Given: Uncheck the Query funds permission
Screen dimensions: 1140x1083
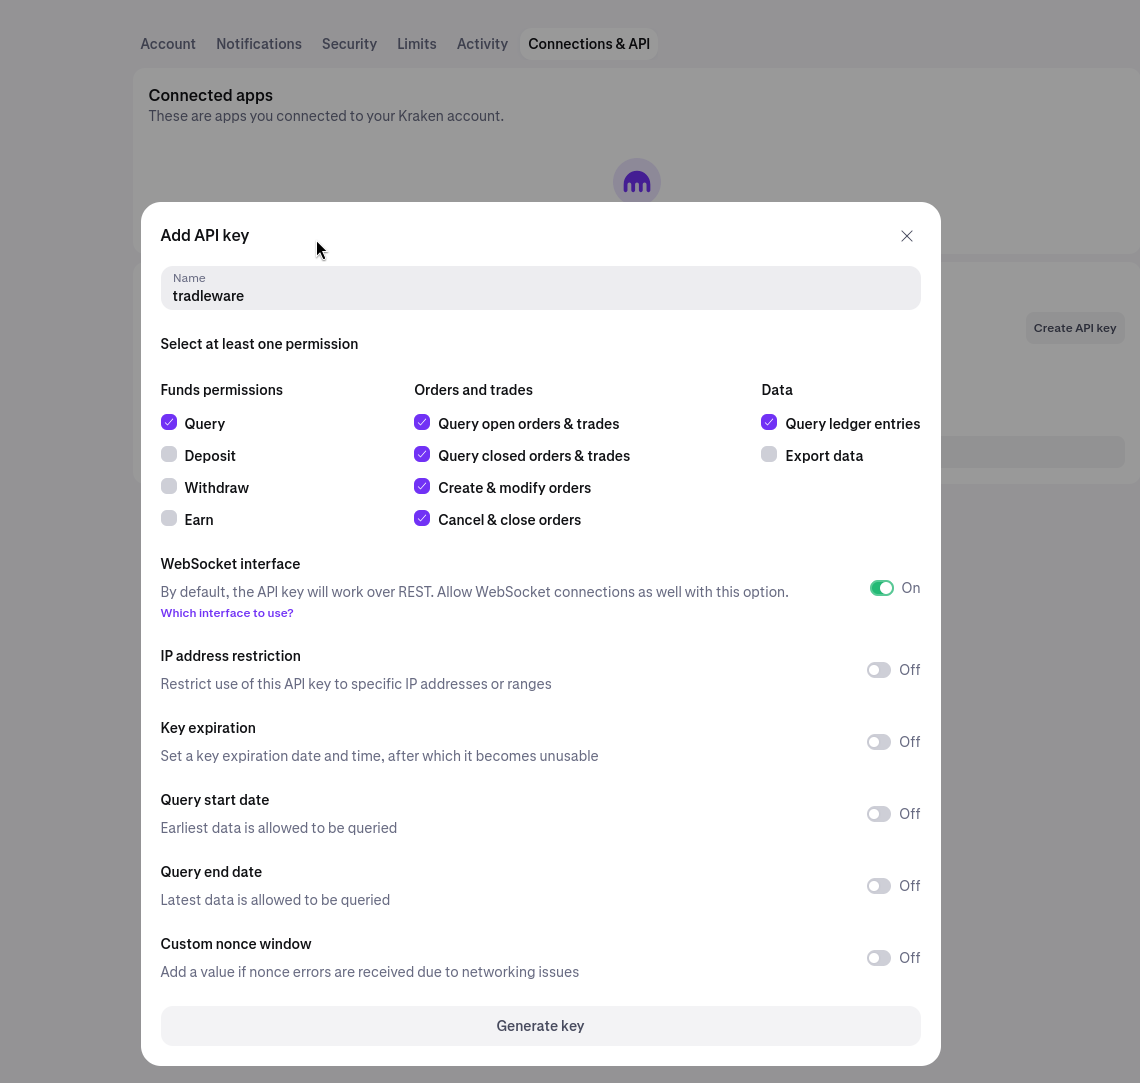Looking at the screenshot, I should (x=169, y=422).
